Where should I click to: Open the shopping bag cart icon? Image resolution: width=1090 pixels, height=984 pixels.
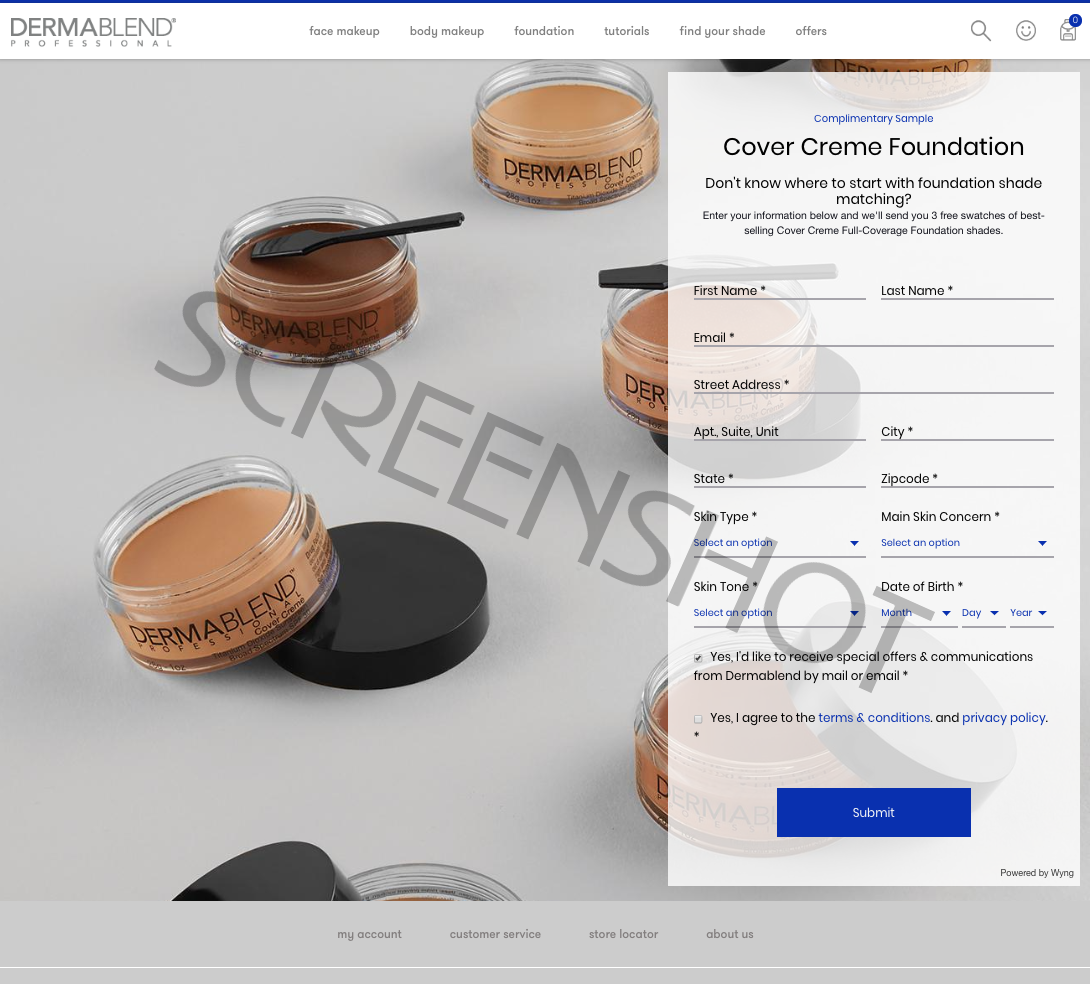(1068, 29)
